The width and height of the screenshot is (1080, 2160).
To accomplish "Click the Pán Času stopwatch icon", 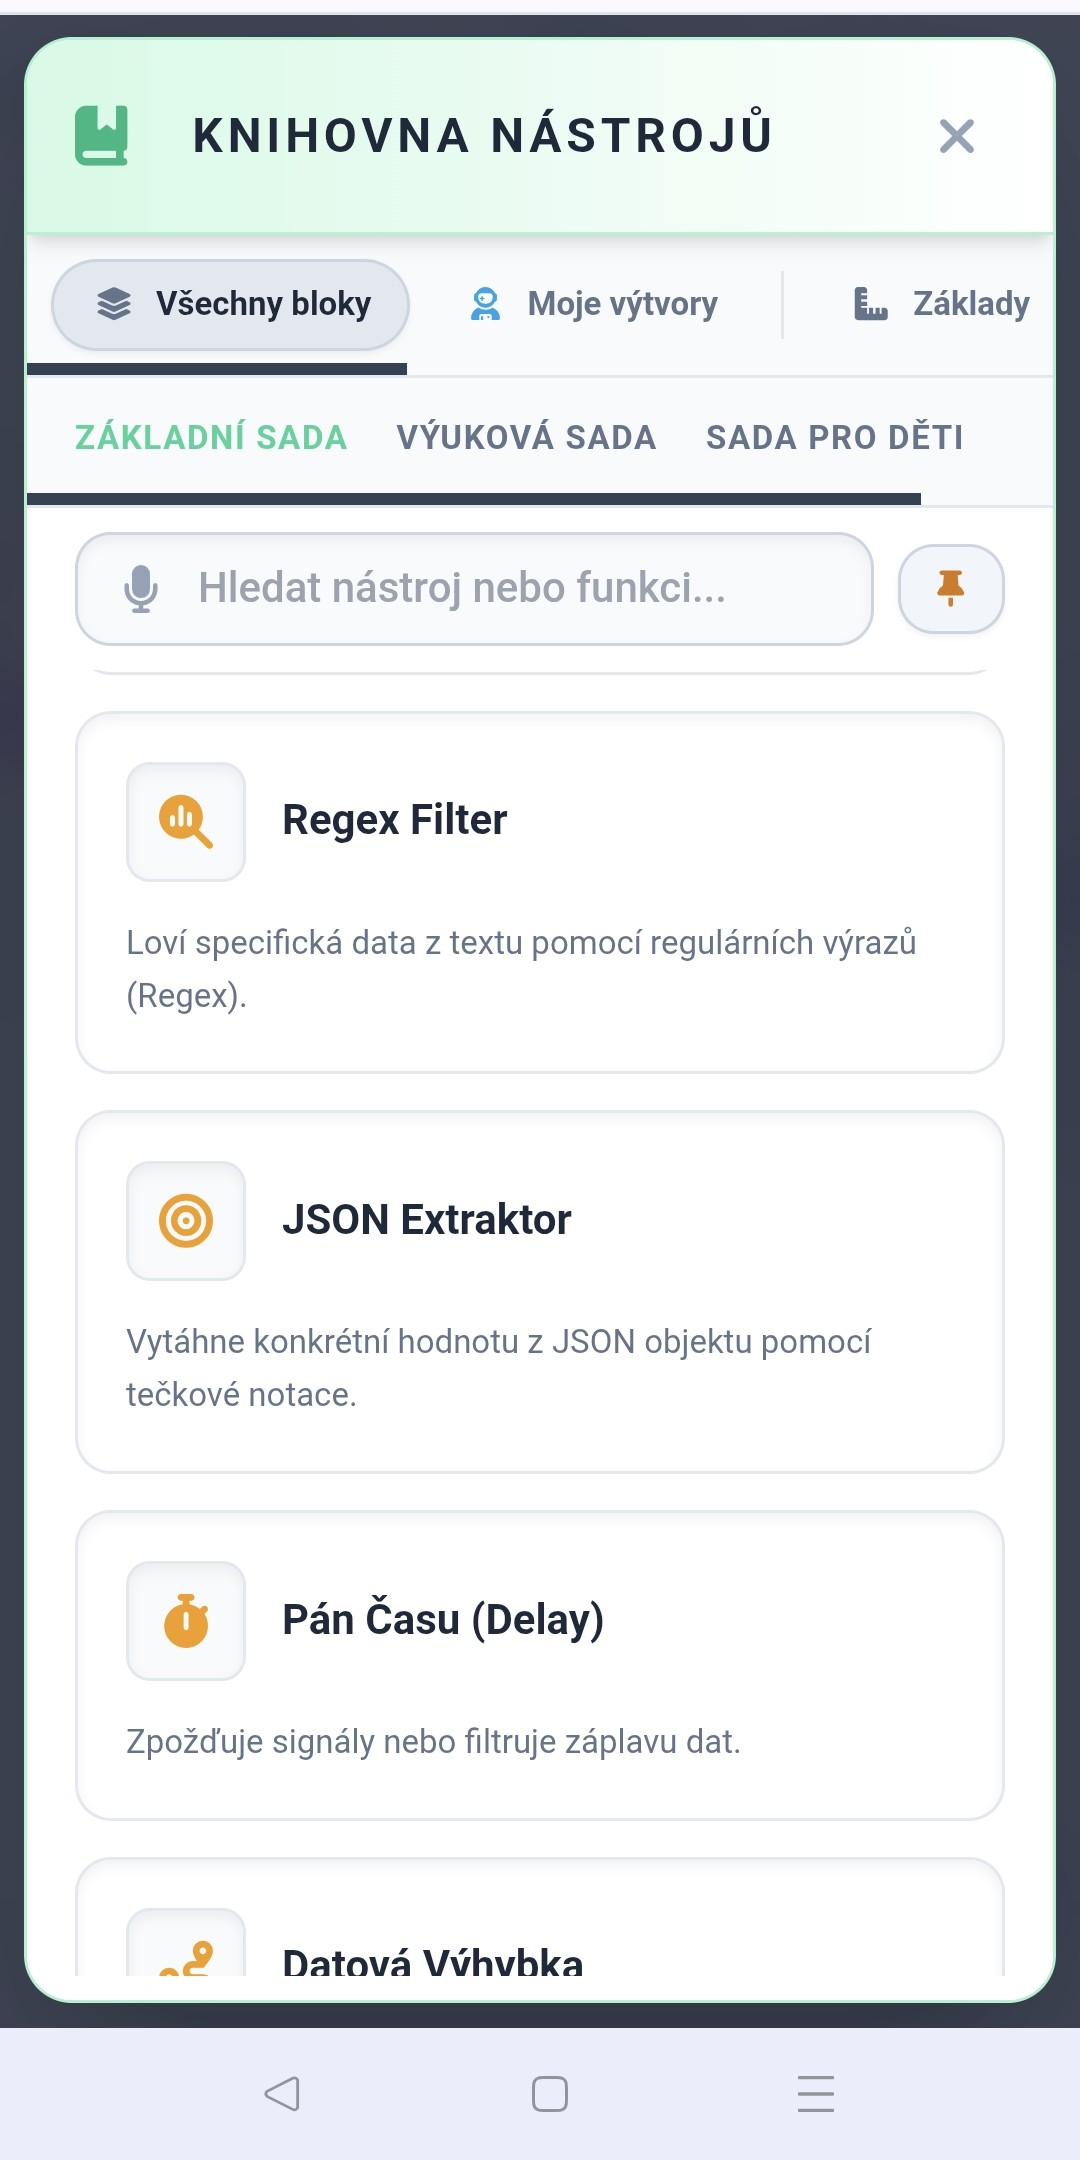I will [x=186, y=1621].
